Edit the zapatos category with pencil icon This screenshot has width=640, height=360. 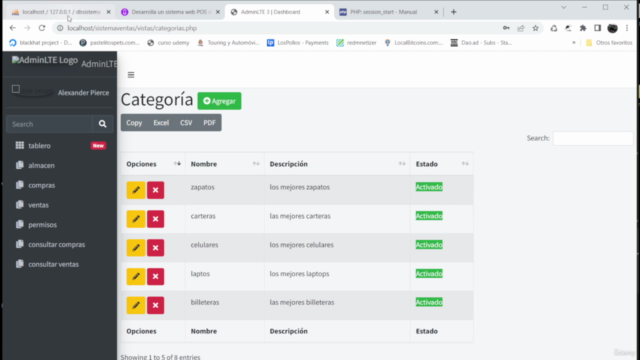pos(136,190)
